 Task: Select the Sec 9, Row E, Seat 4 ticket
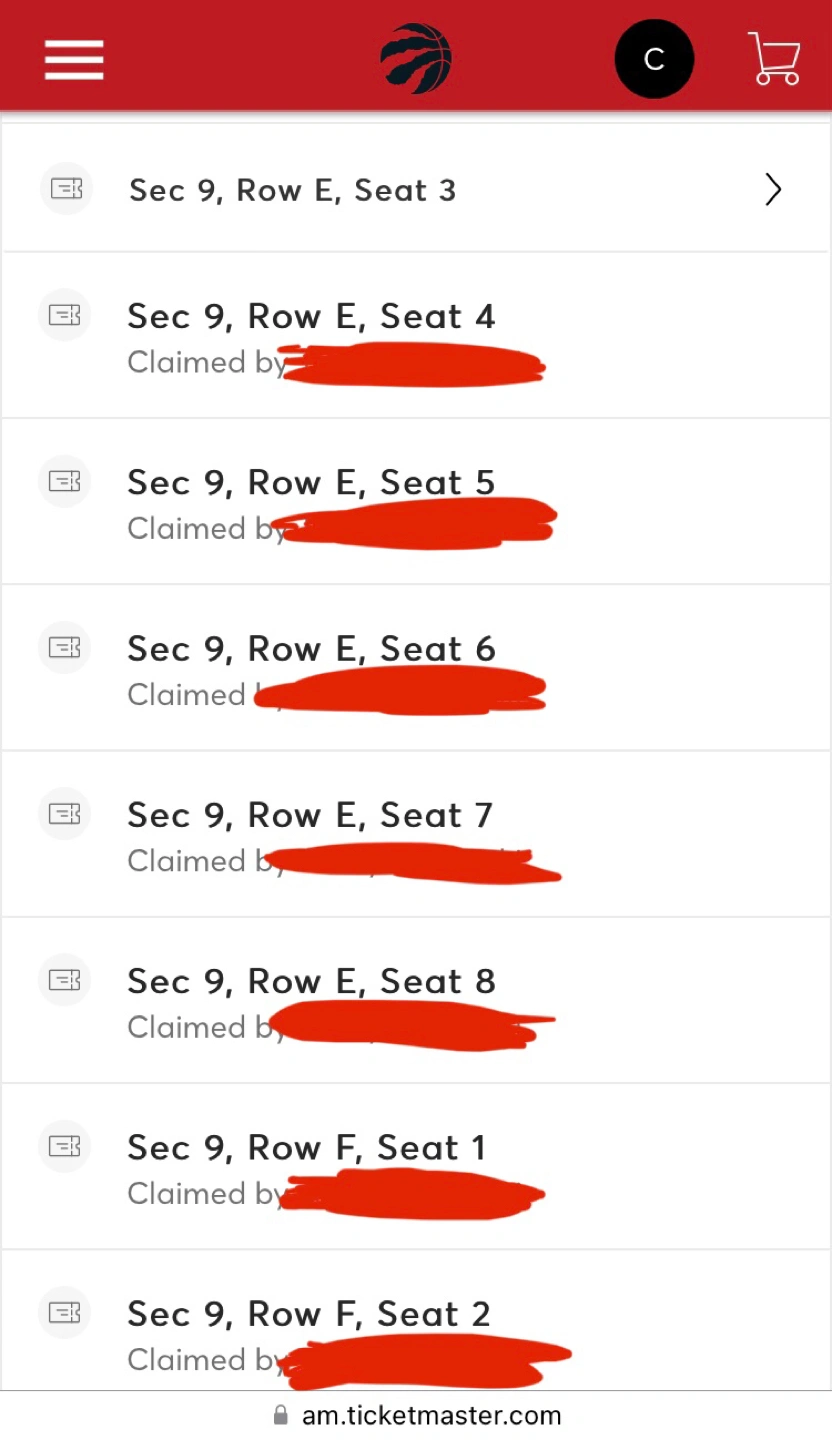311,317
